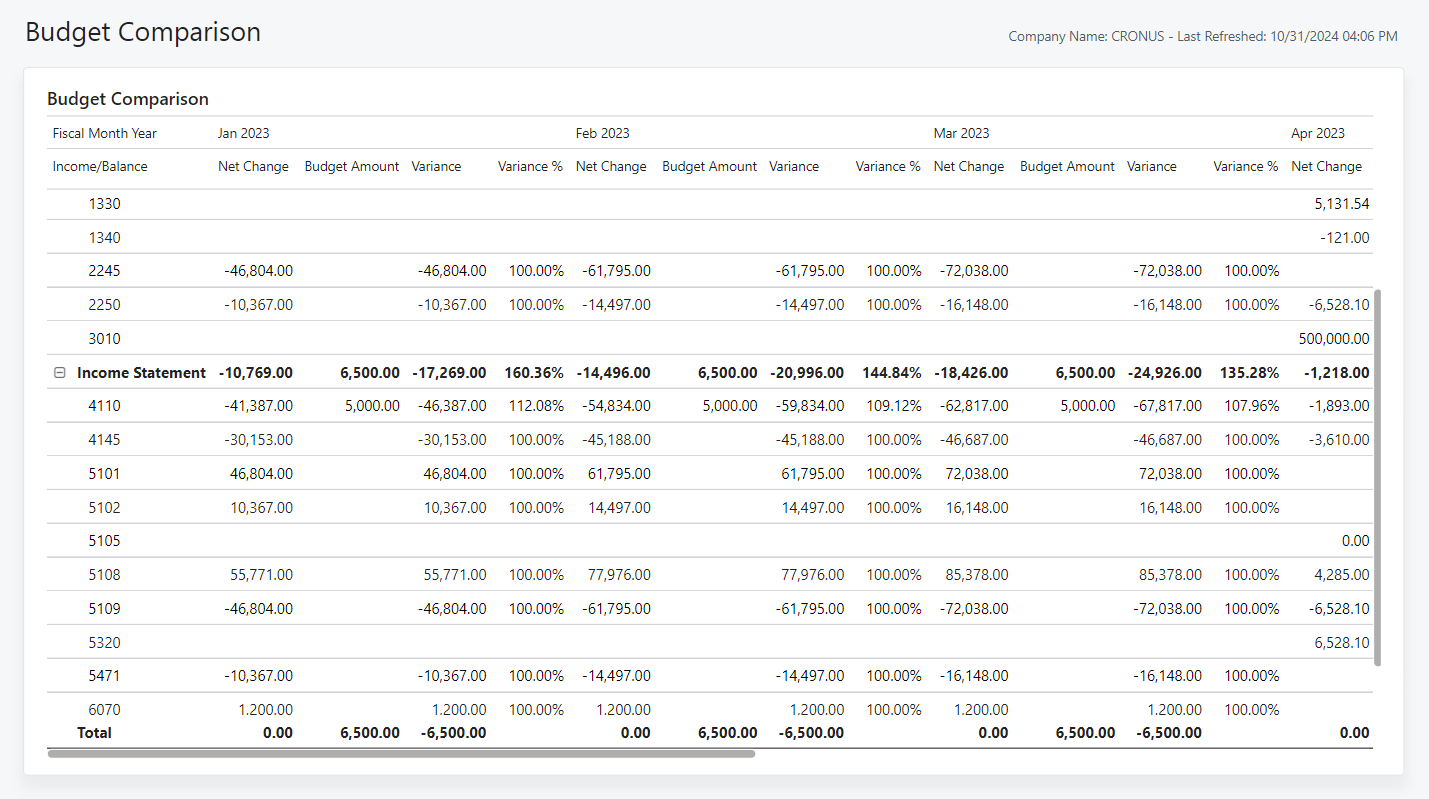Click the Mar 2023 column header
The image size is (1429, 799).
(x=961, y=132)
